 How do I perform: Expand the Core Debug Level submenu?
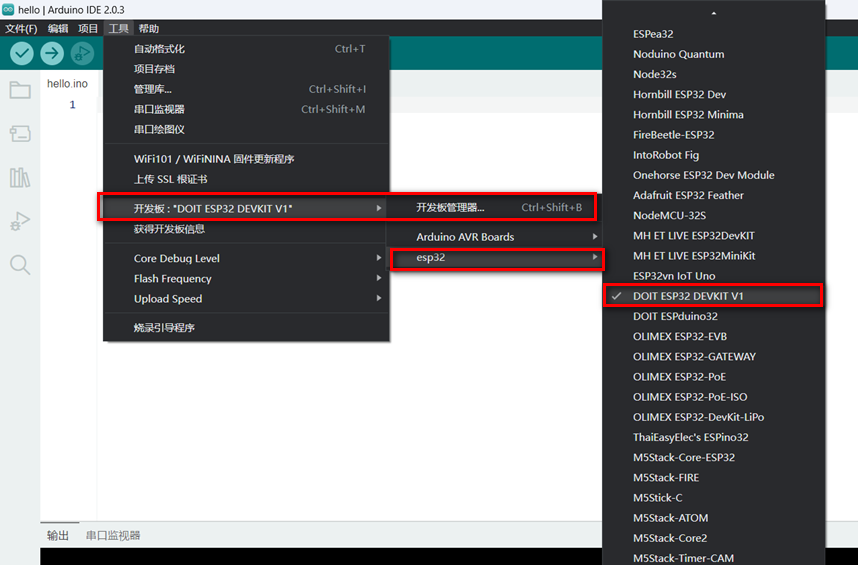246,258
